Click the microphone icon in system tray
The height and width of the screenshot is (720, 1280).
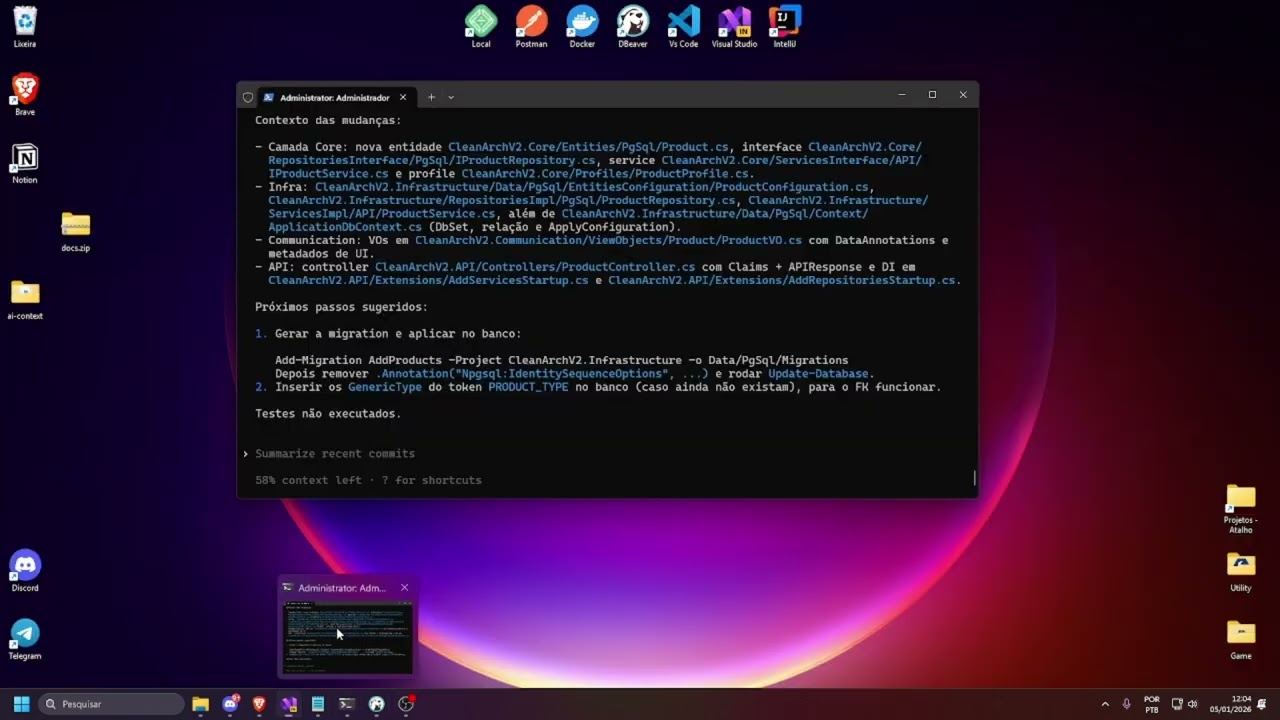tap(1127, 704)
